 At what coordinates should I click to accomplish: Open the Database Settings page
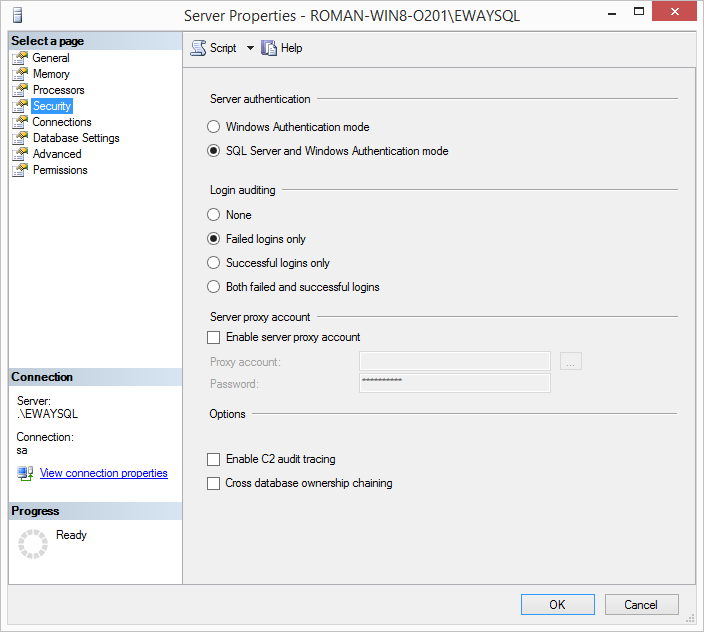[76, 138]
